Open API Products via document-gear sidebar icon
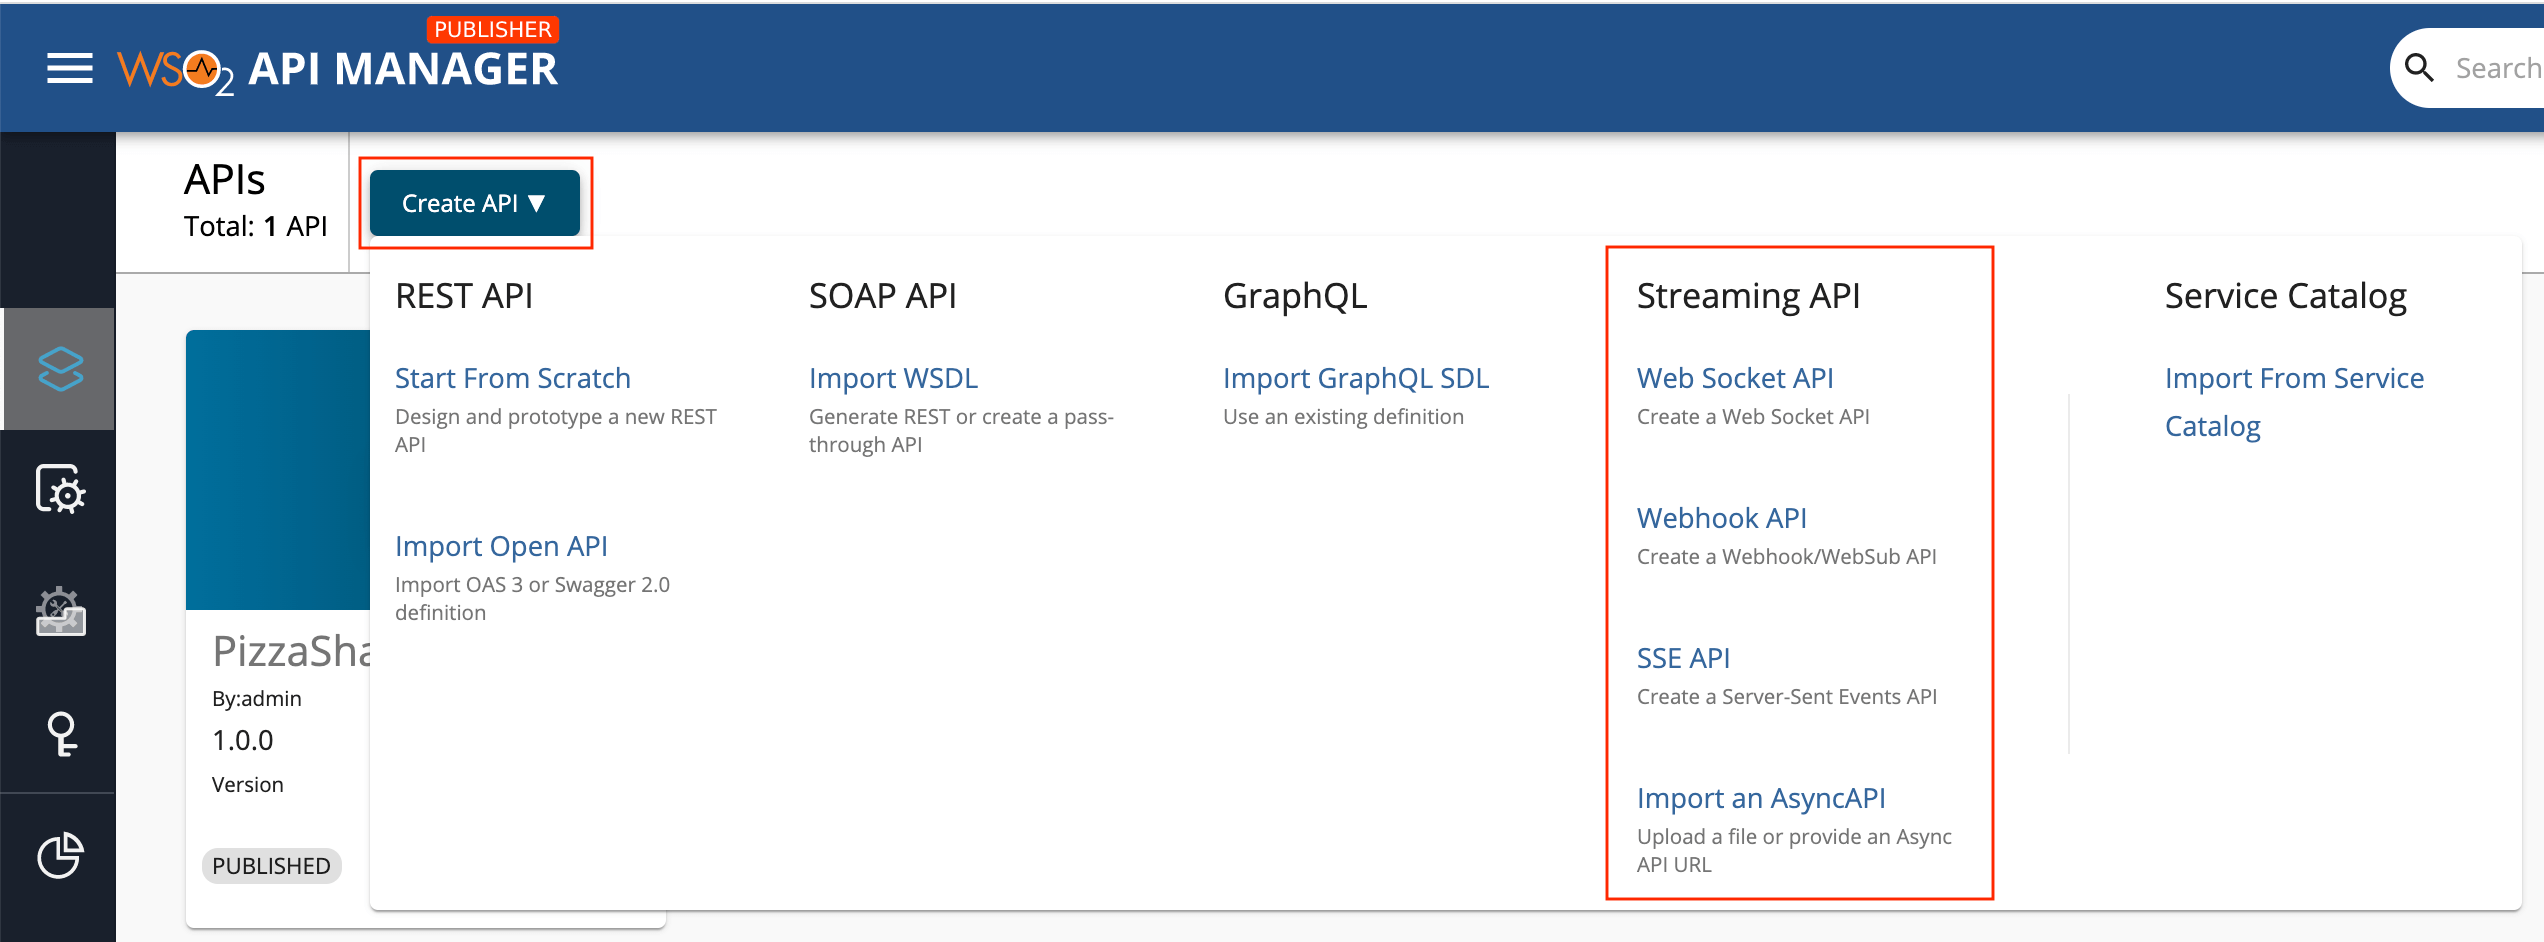The height and width of the screenshot is (942, 2544). (x=59, y=490)
